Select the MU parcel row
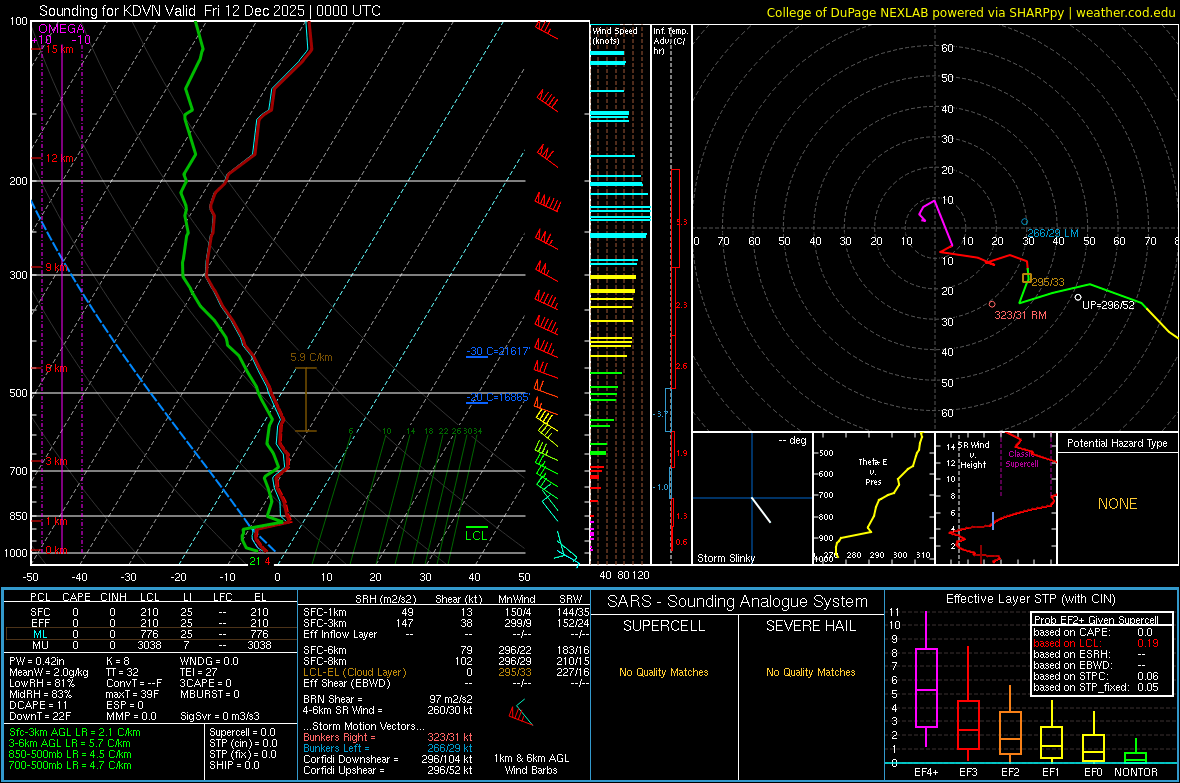Image resolution: width=1180 pixels, height=783 pixels. pyautogui.click(x=151, y=645)
